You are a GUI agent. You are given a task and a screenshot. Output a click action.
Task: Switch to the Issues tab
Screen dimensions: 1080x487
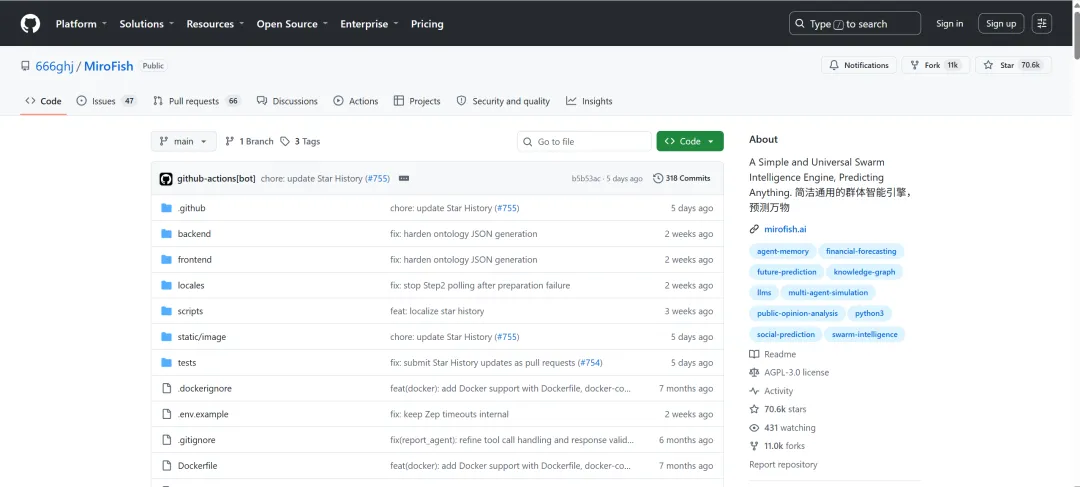pos(106,101)
